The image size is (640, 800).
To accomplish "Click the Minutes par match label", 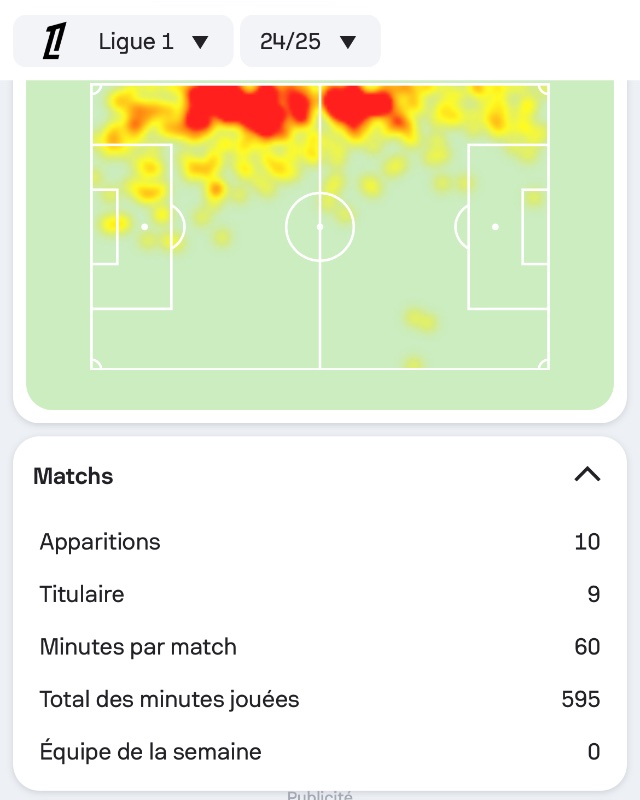I will click(138, 647).
